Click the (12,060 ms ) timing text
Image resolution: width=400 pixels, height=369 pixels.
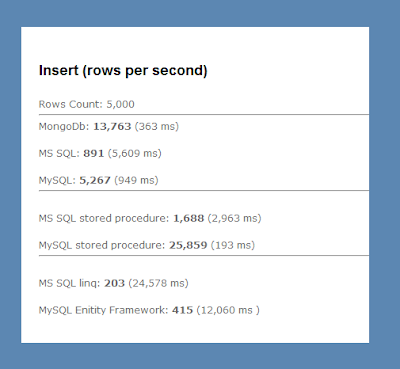[x=228, y=310]
